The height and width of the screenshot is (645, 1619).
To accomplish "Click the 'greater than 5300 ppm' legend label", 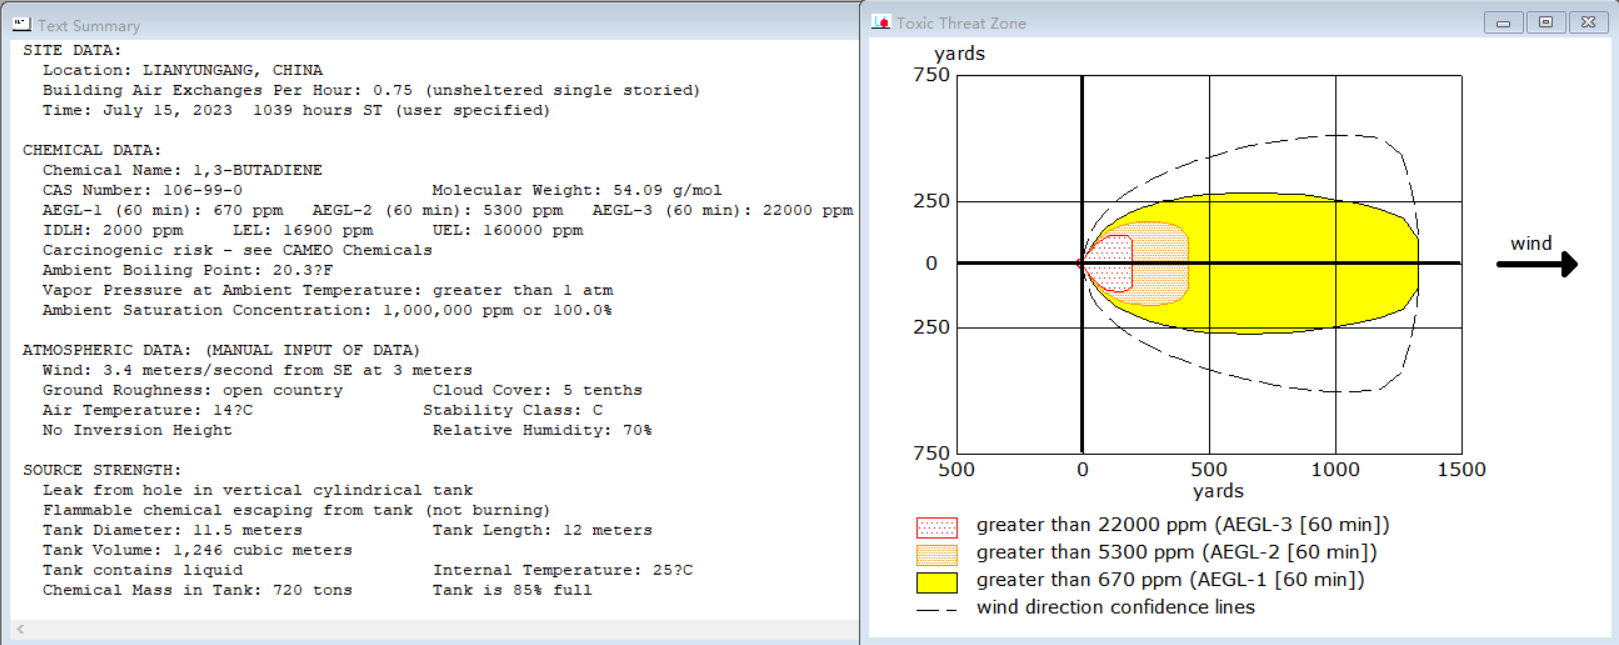I will click(1177, 552).
